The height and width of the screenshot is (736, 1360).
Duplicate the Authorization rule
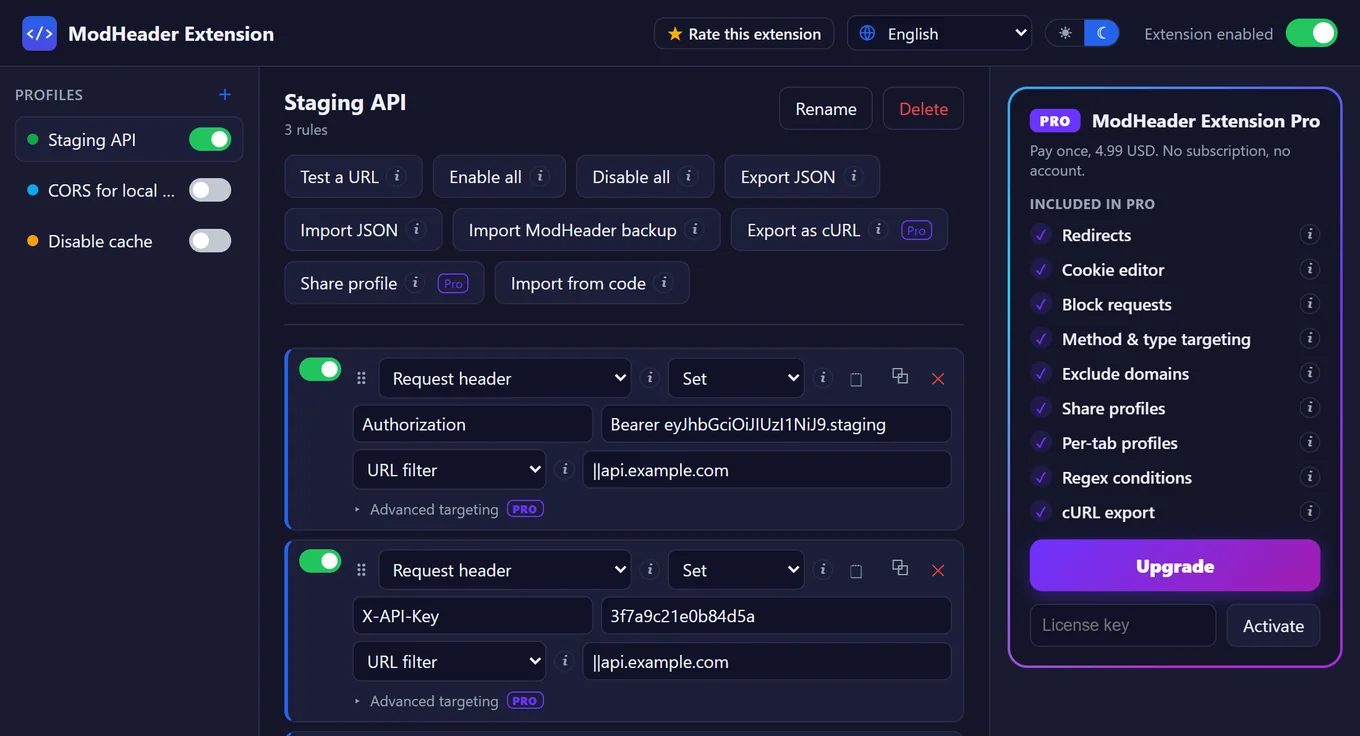[900, 377]
